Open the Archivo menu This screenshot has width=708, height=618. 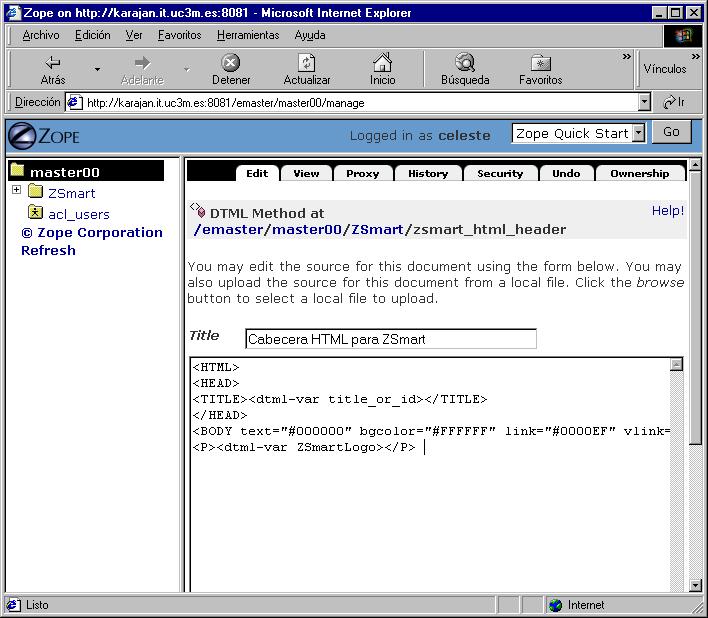41,35
